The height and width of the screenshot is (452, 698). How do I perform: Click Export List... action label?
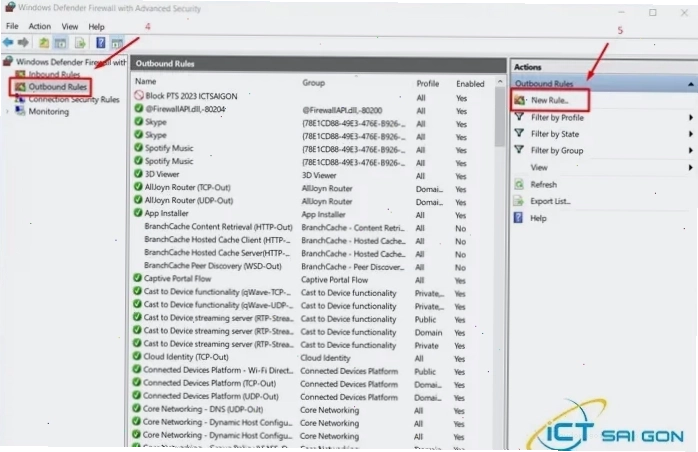[x=550, y=201]
